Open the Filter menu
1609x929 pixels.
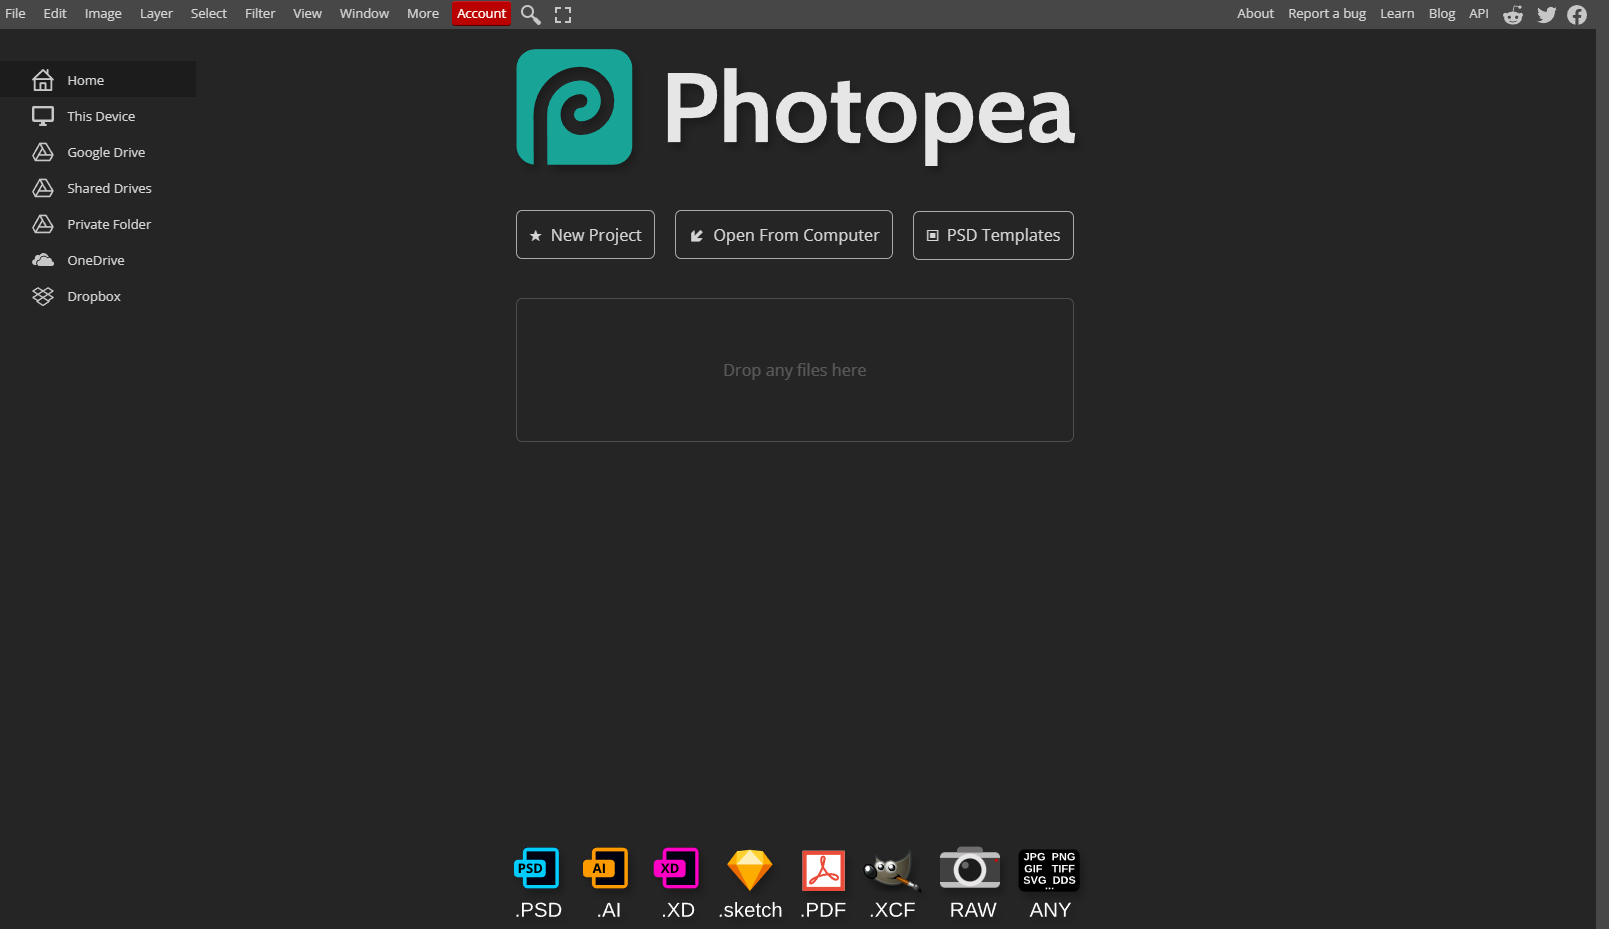(260, 14)
